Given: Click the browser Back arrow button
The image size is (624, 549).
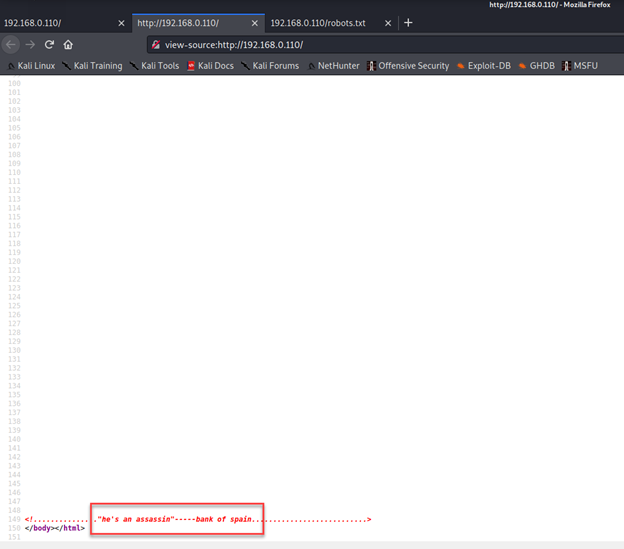Looking at the screenshot, I should [10, 44].
